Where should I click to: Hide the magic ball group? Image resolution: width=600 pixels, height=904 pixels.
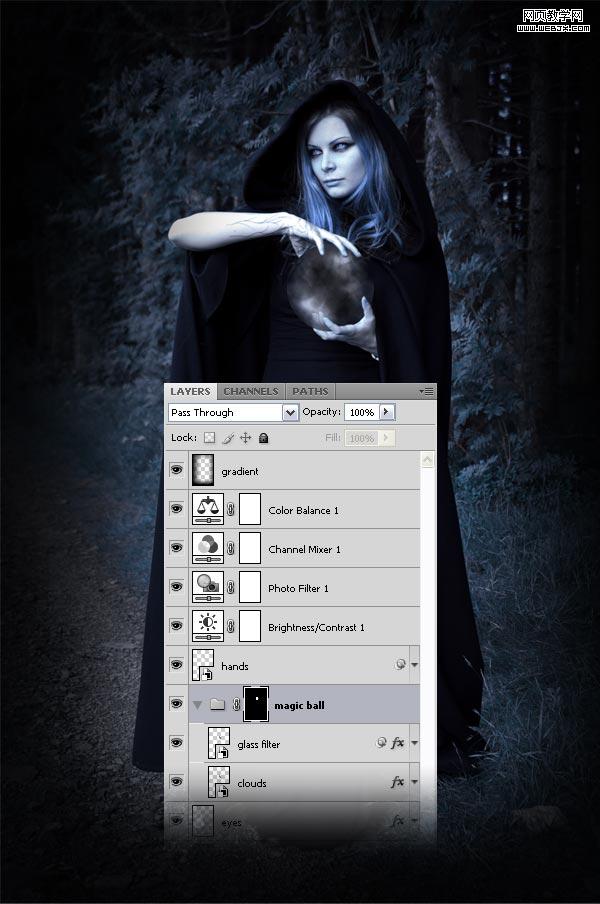(176, 704)
